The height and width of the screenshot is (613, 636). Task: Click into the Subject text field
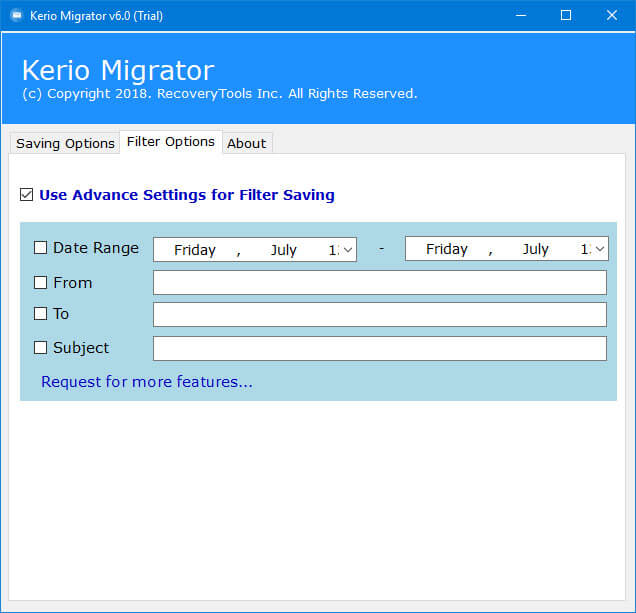380,348
